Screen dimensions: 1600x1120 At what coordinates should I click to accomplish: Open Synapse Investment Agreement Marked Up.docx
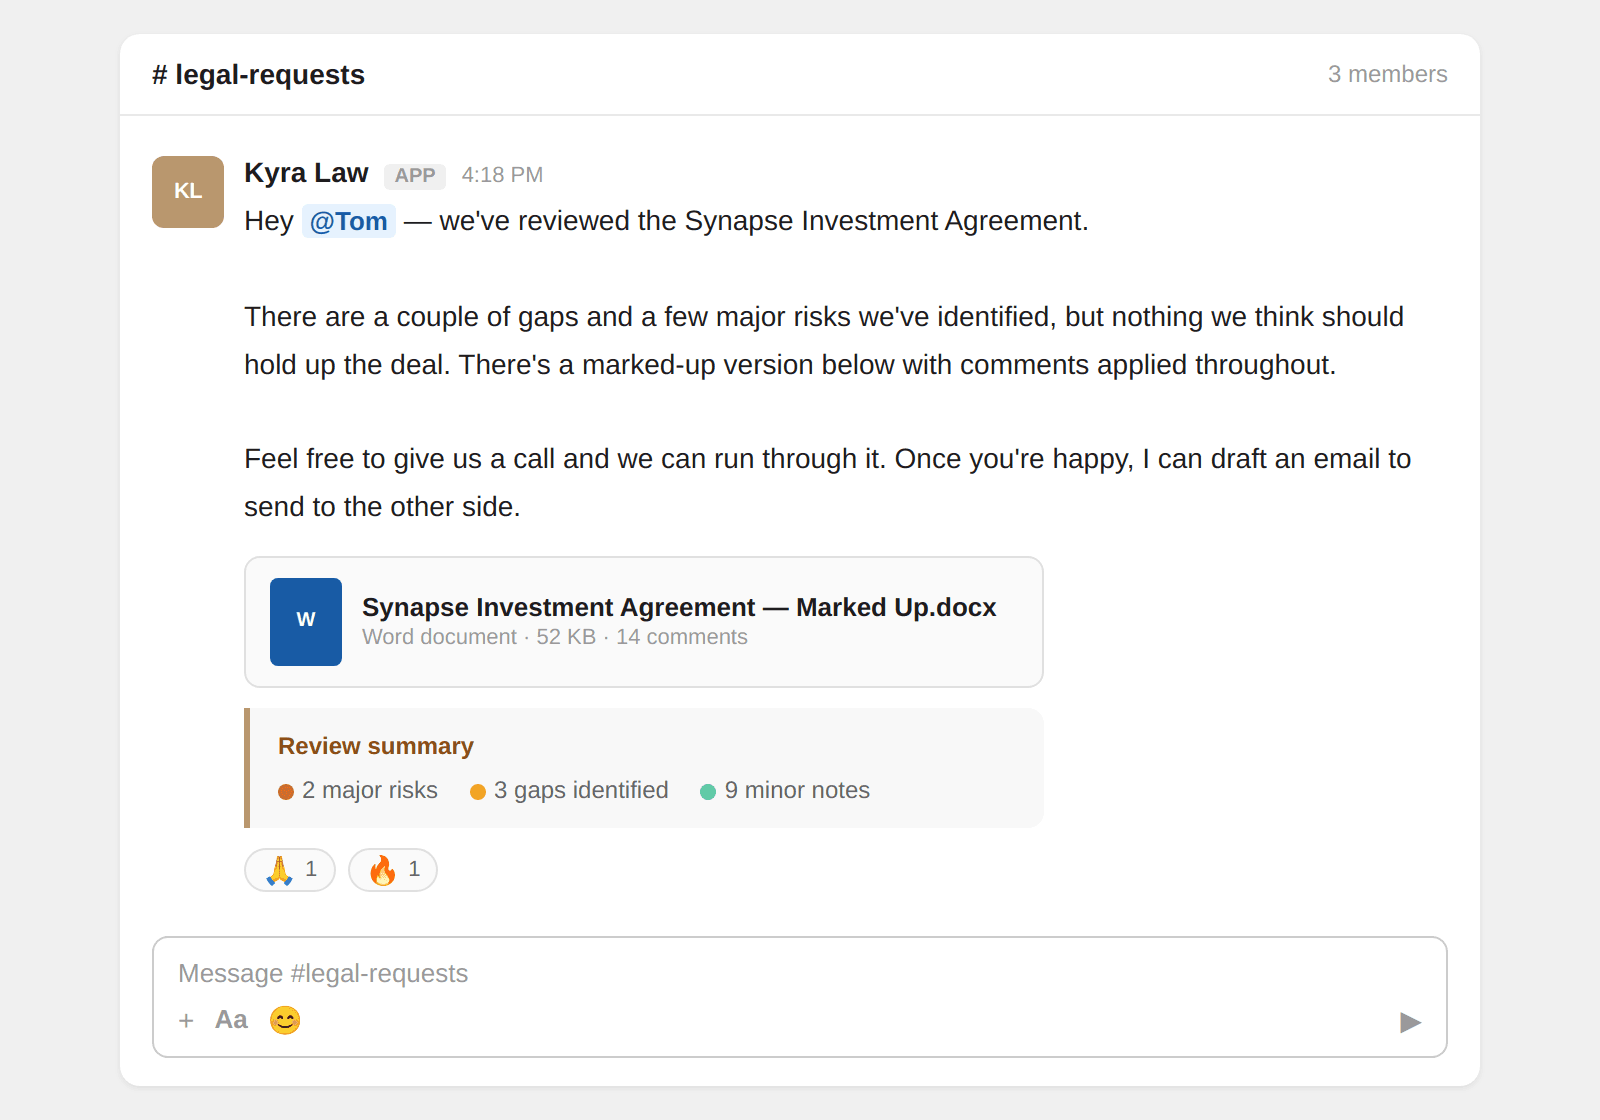coord(678,608)
